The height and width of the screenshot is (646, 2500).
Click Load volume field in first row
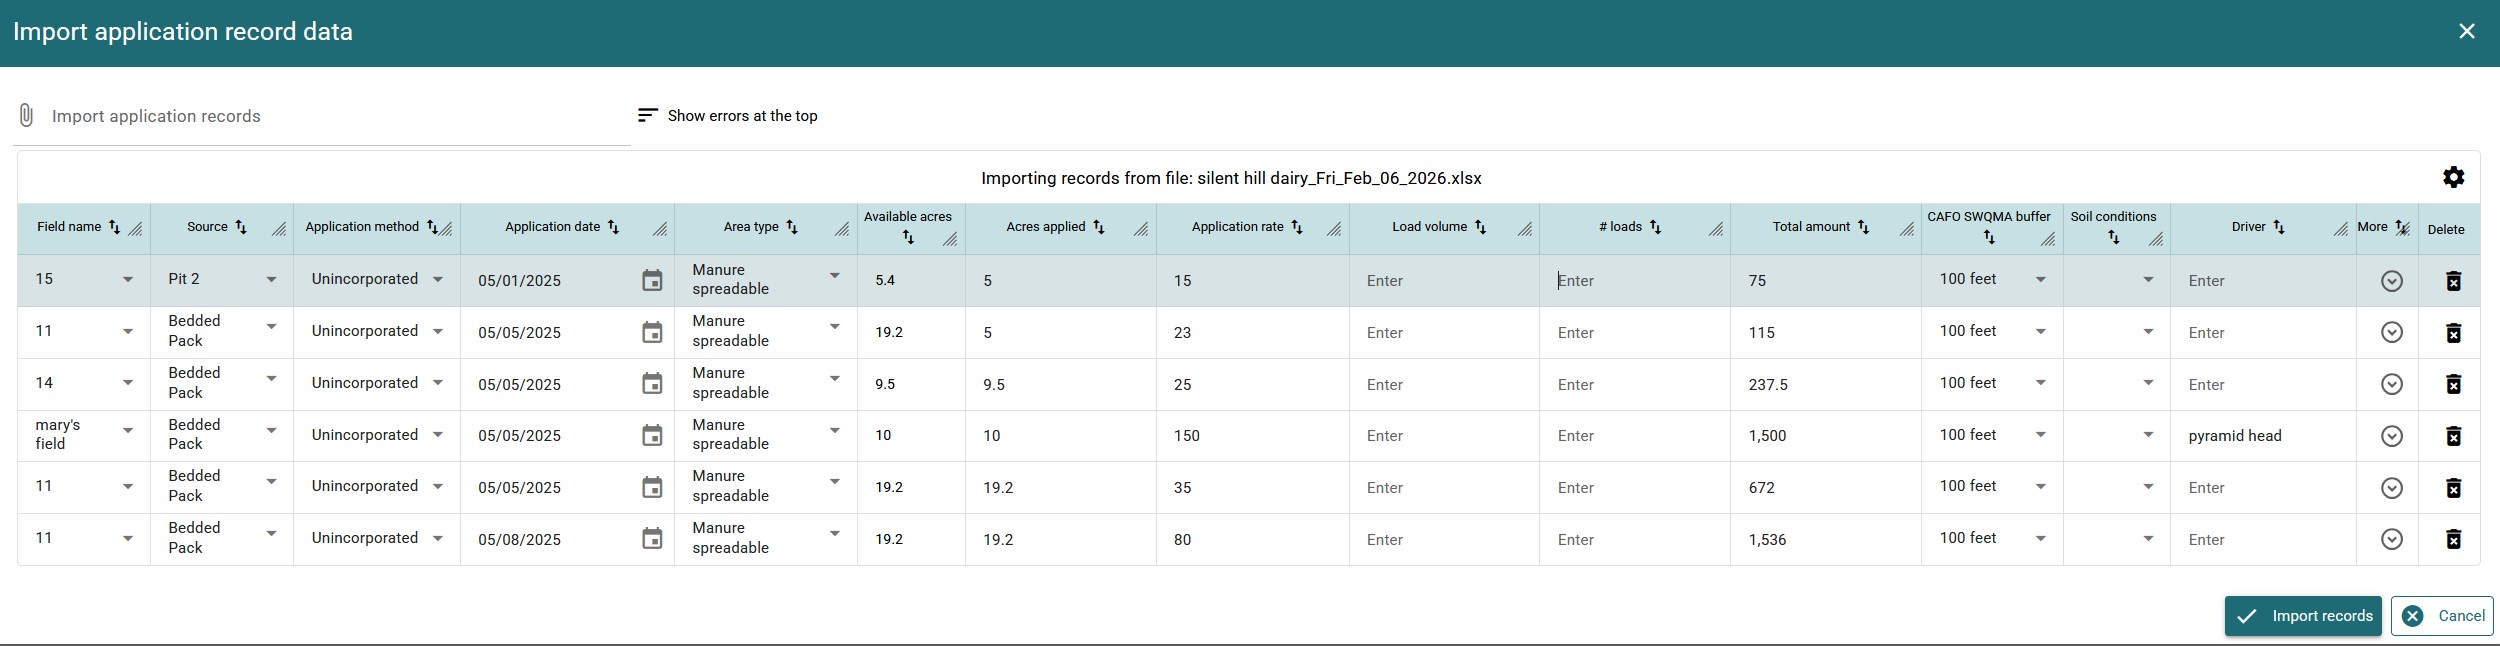(1443, 281)
